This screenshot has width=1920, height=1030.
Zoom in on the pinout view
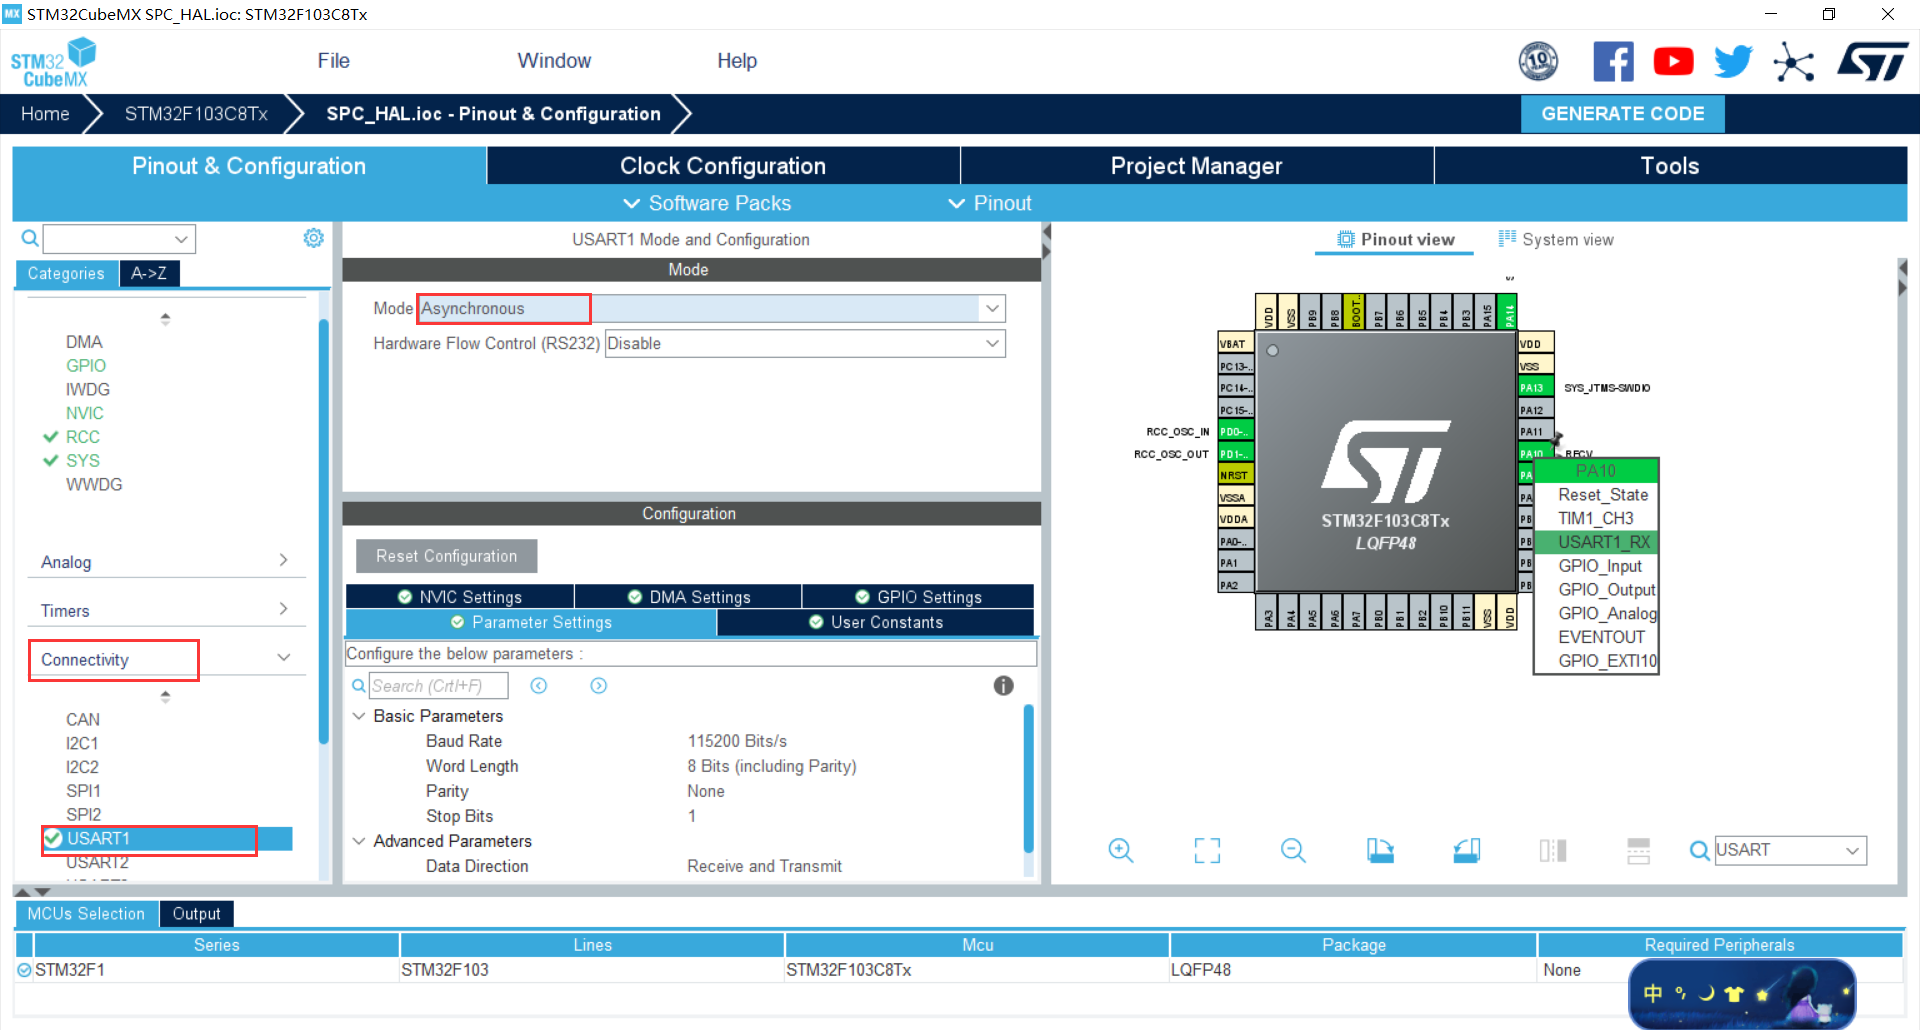(x=1121, y=850)
